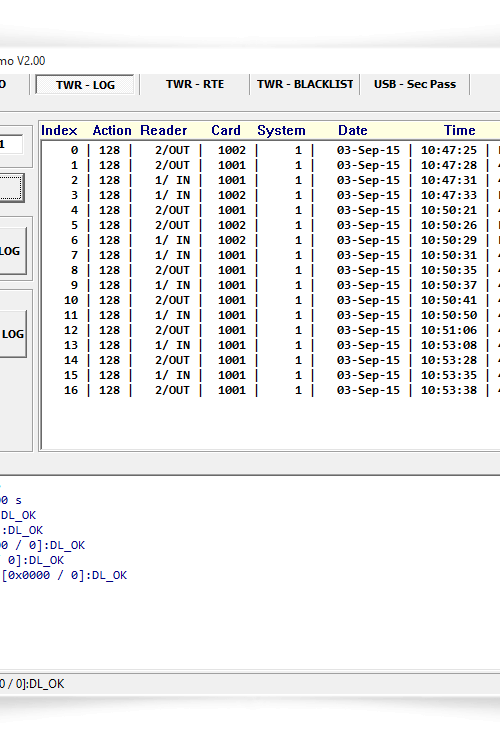Click the status bar DL_OK message

[x=32, y=684]
